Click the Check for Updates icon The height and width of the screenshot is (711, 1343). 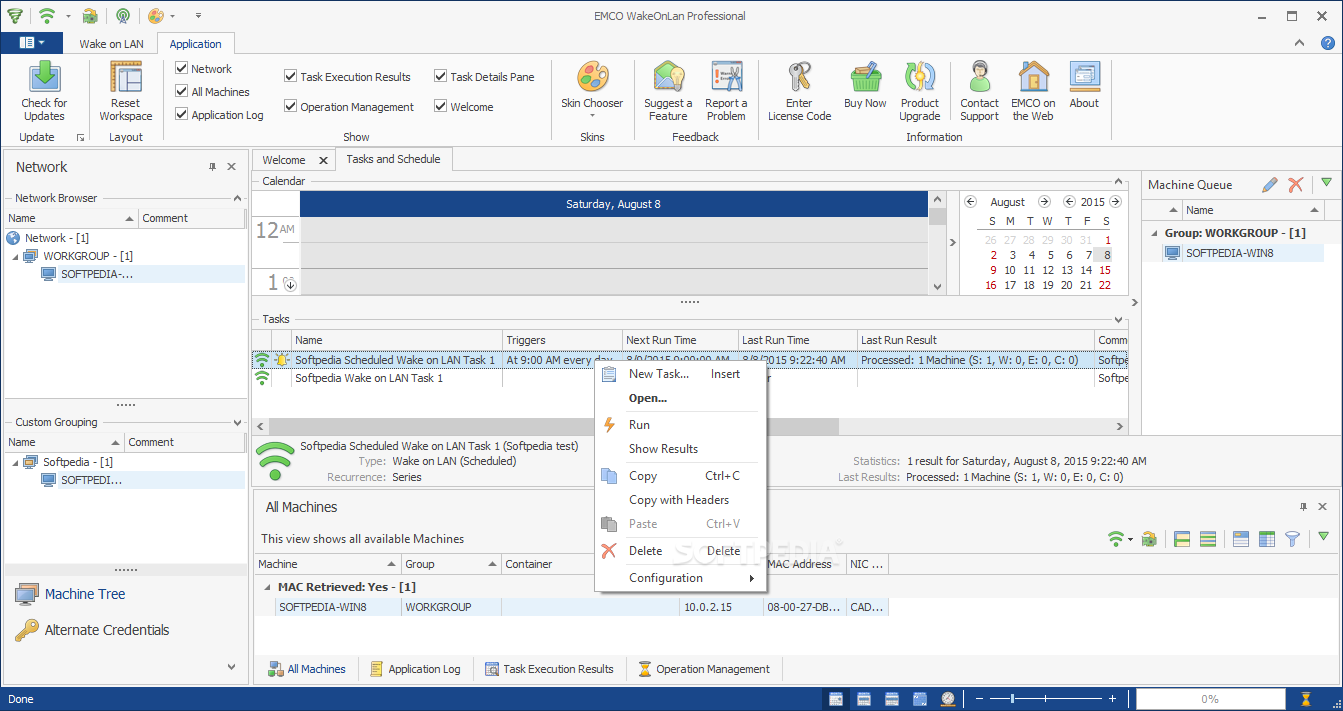click(x=44, y=78)
